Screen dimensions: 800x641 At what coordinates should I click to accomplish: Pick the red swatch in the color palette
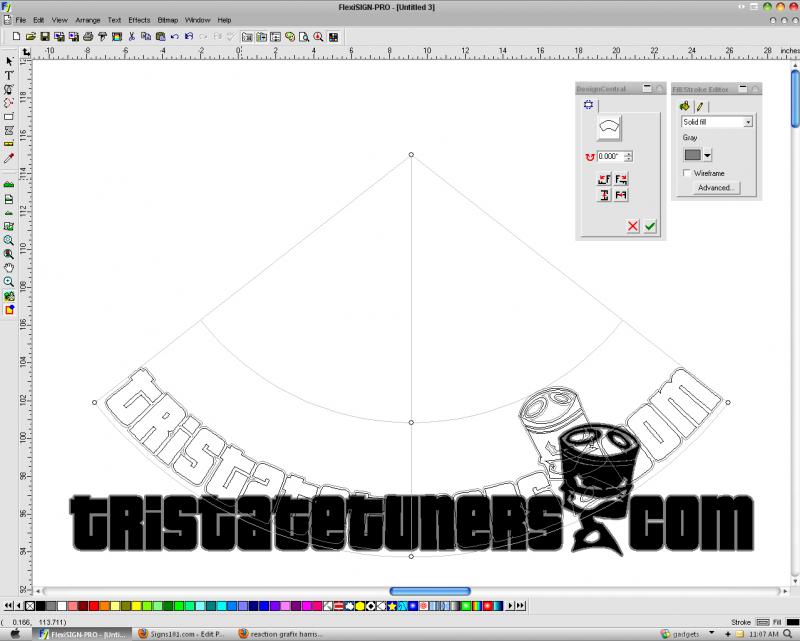click(94, 606)
